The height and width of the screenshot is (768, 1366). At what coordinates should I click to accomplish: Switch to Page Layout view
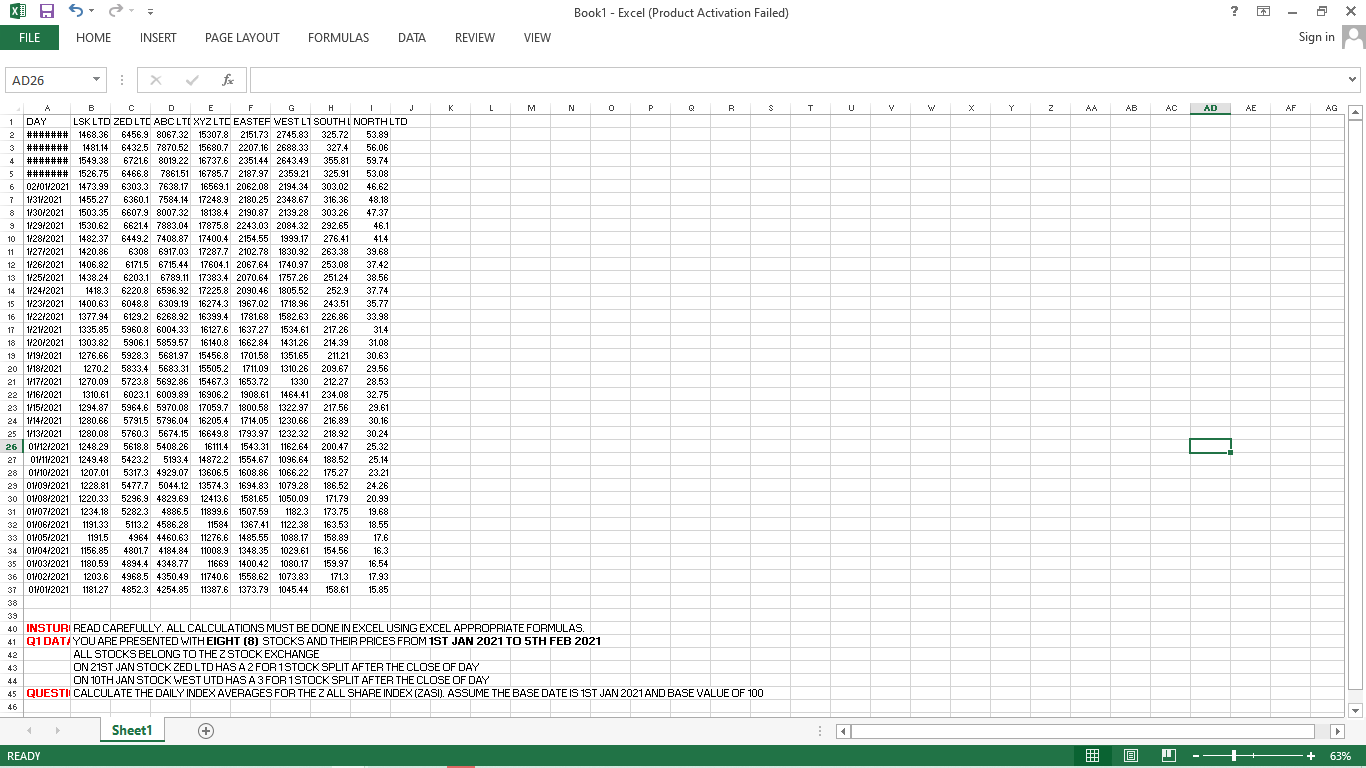point(1130,756)
